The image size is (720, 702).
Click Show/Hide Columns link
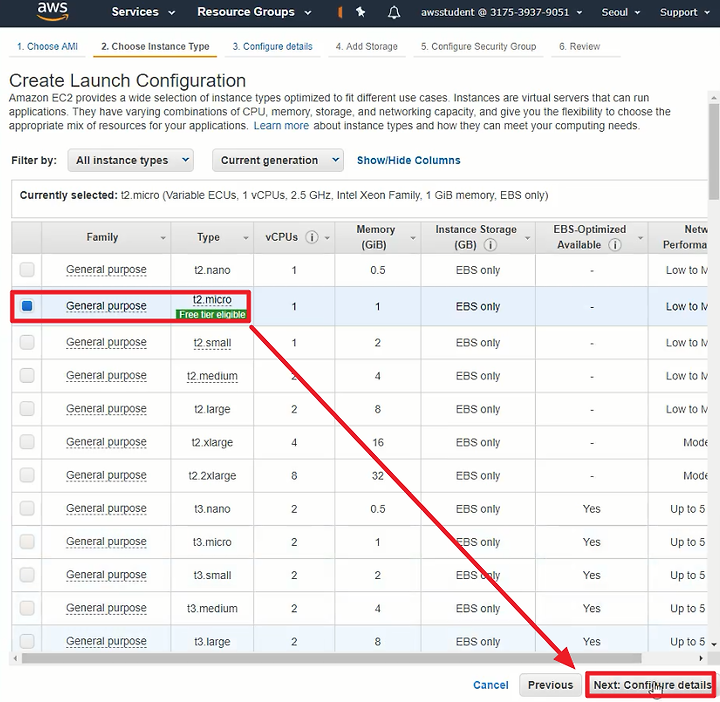(409, 160)
